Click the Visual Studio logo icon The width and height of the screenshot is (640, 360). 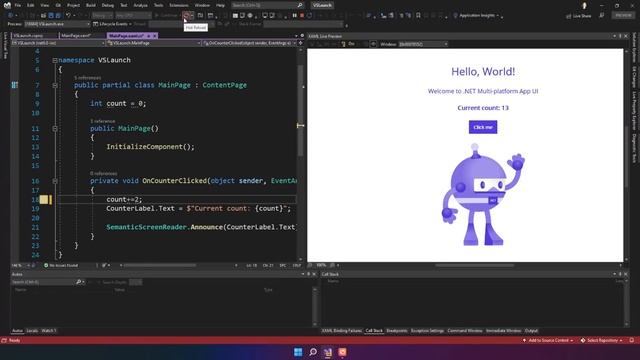point(7,5)
